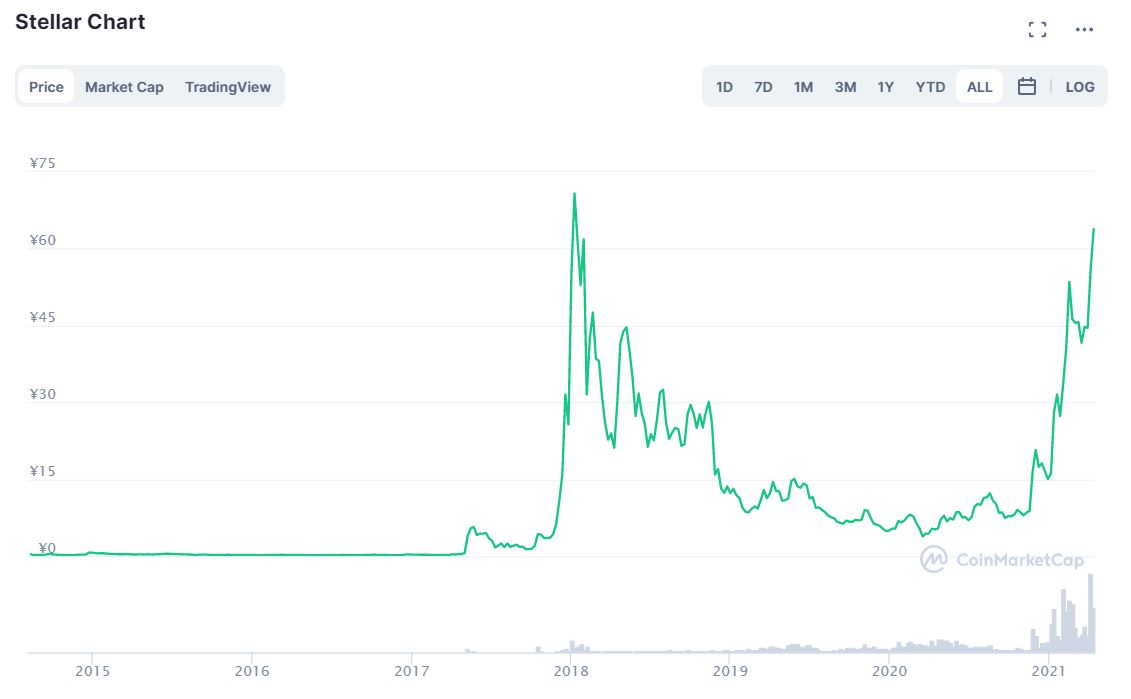This screenshot has width=1131, height=699.
Task: Select the 1Y time range
Action: [886, 87]
